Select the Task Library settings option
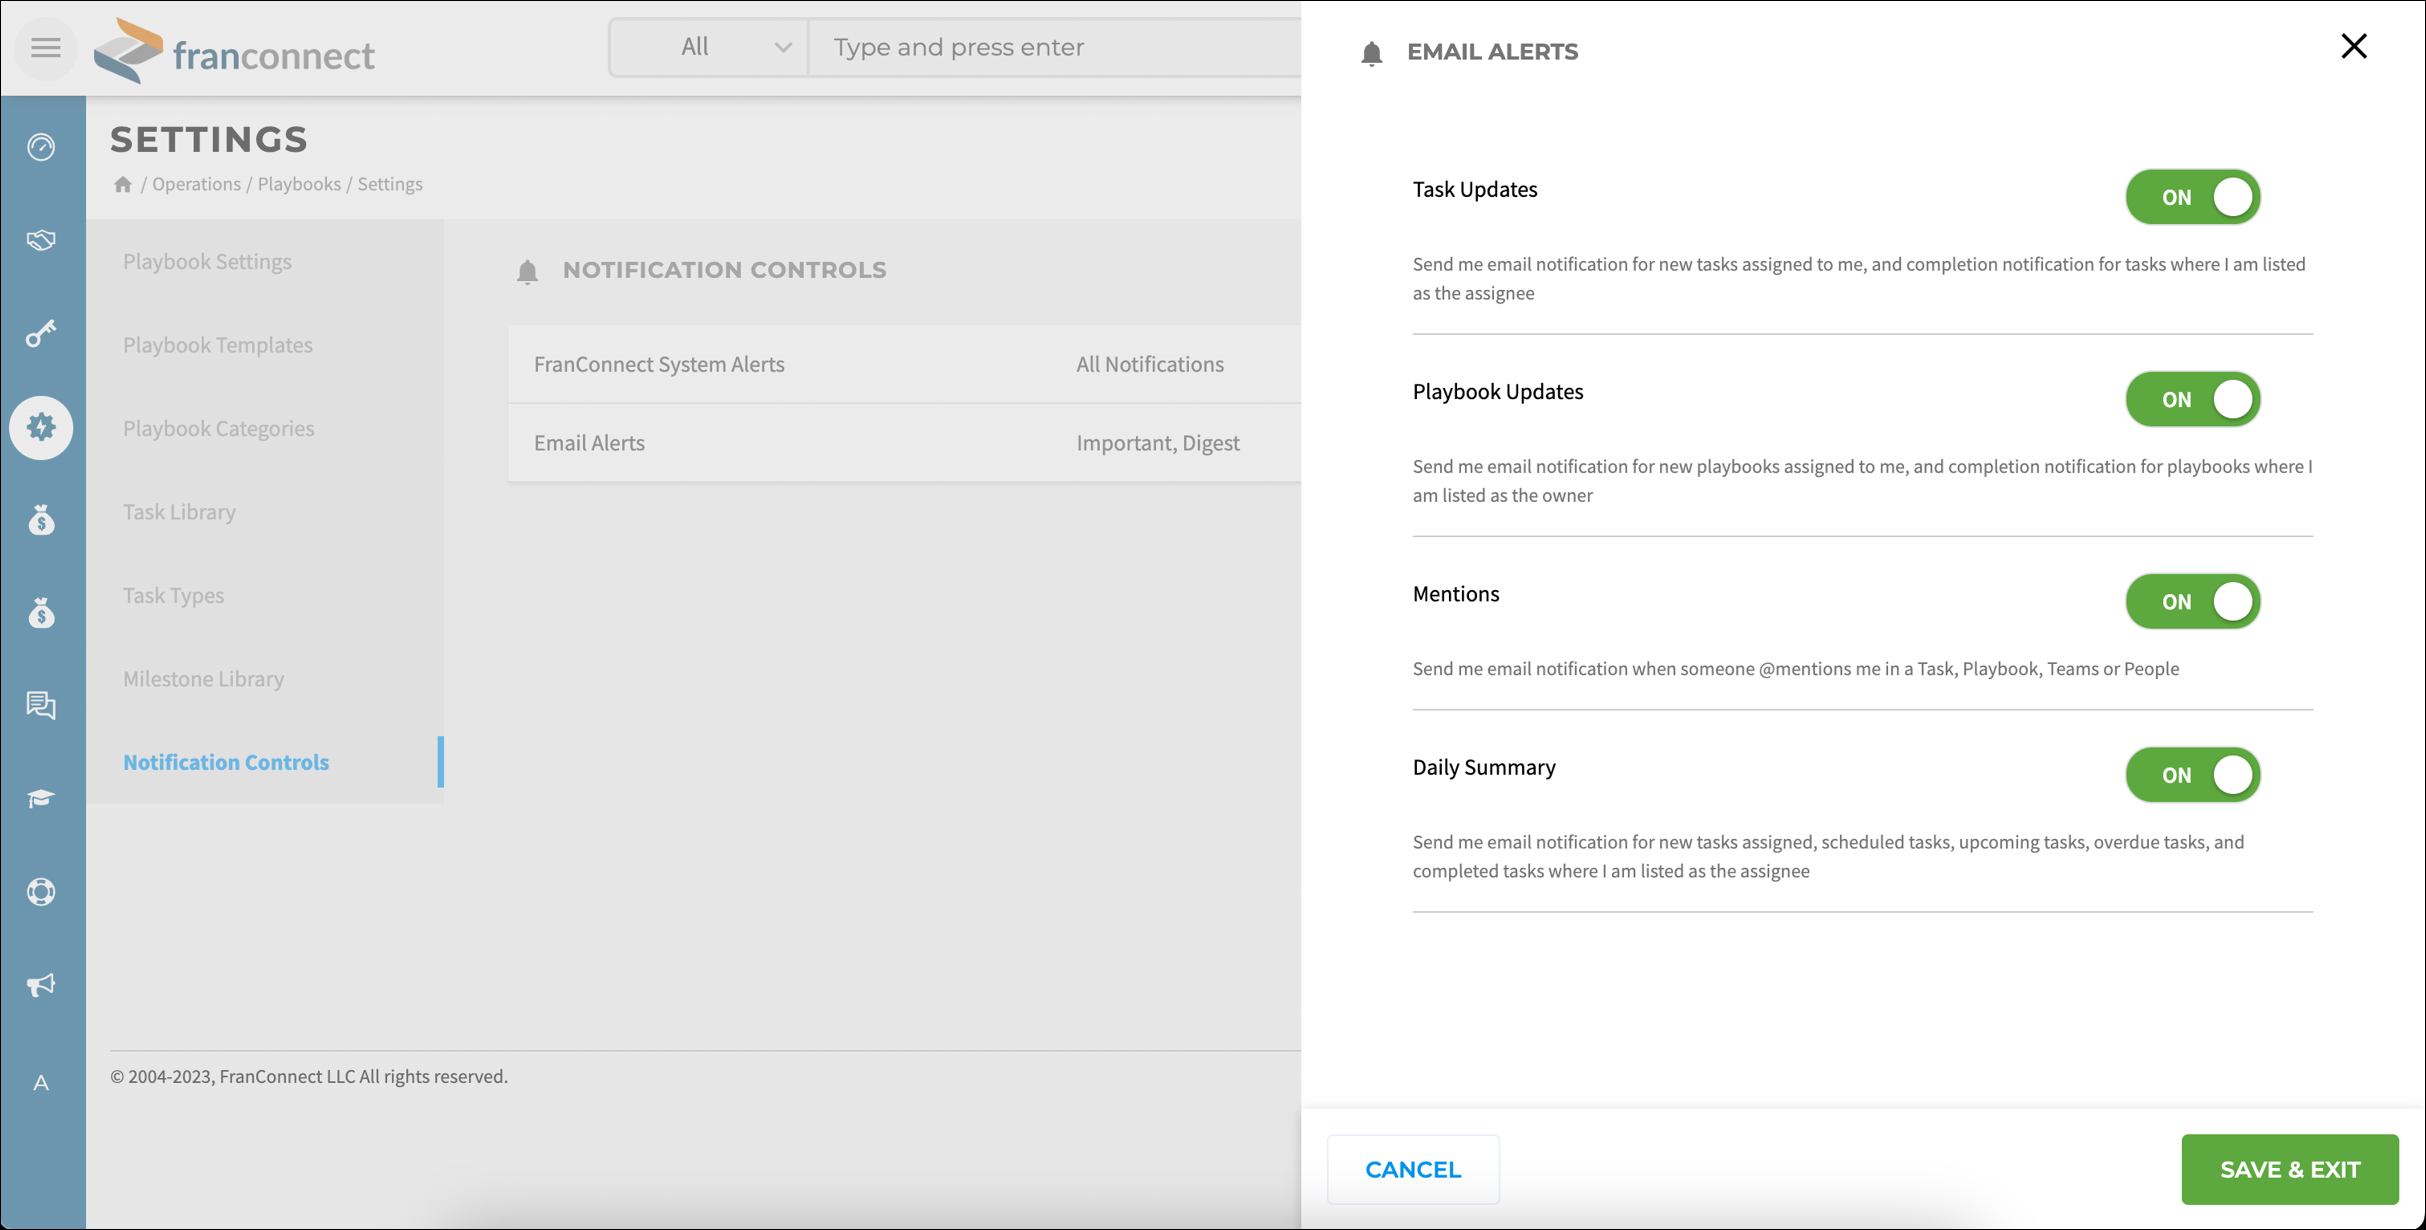This screenshot has width=2426, height=1230. pyautogui.click(x=179, y=510)
